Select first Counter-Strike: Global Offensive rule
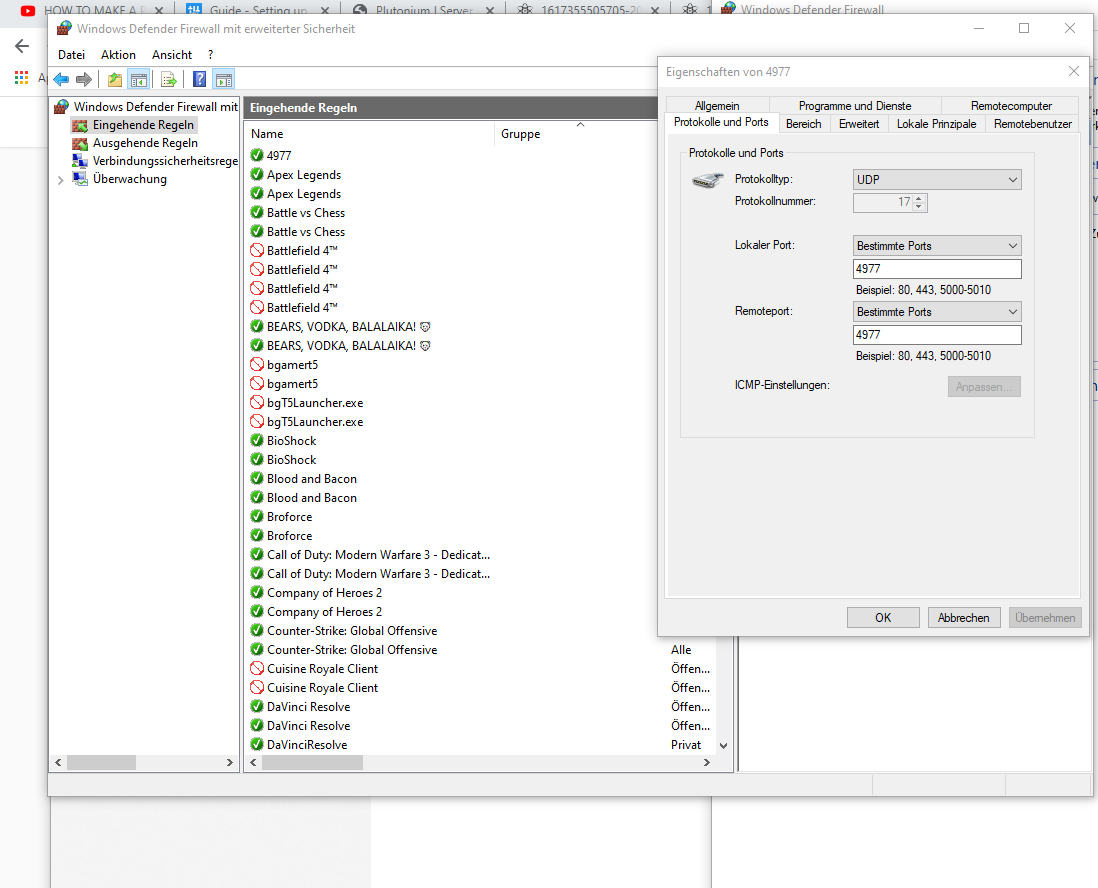 click(352, 630)
